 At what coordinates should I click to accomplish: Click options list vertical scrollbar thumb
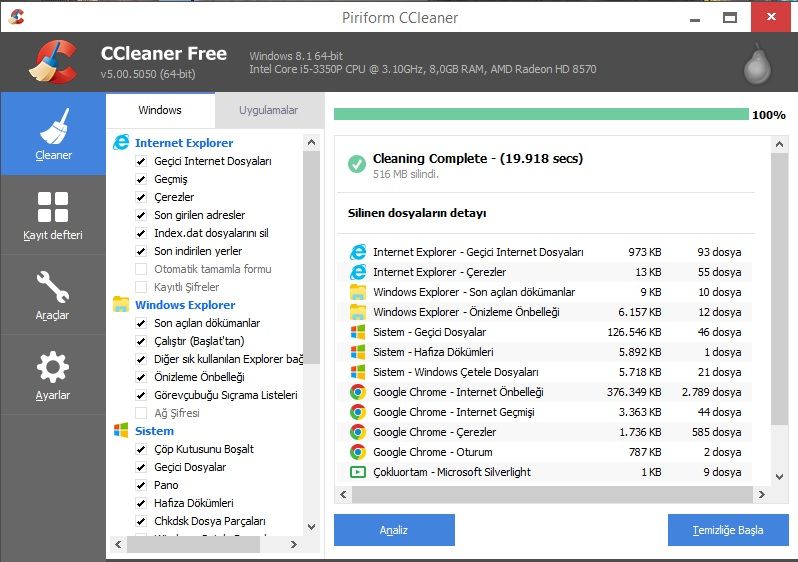pyautogui.click(x=311, y=258)
